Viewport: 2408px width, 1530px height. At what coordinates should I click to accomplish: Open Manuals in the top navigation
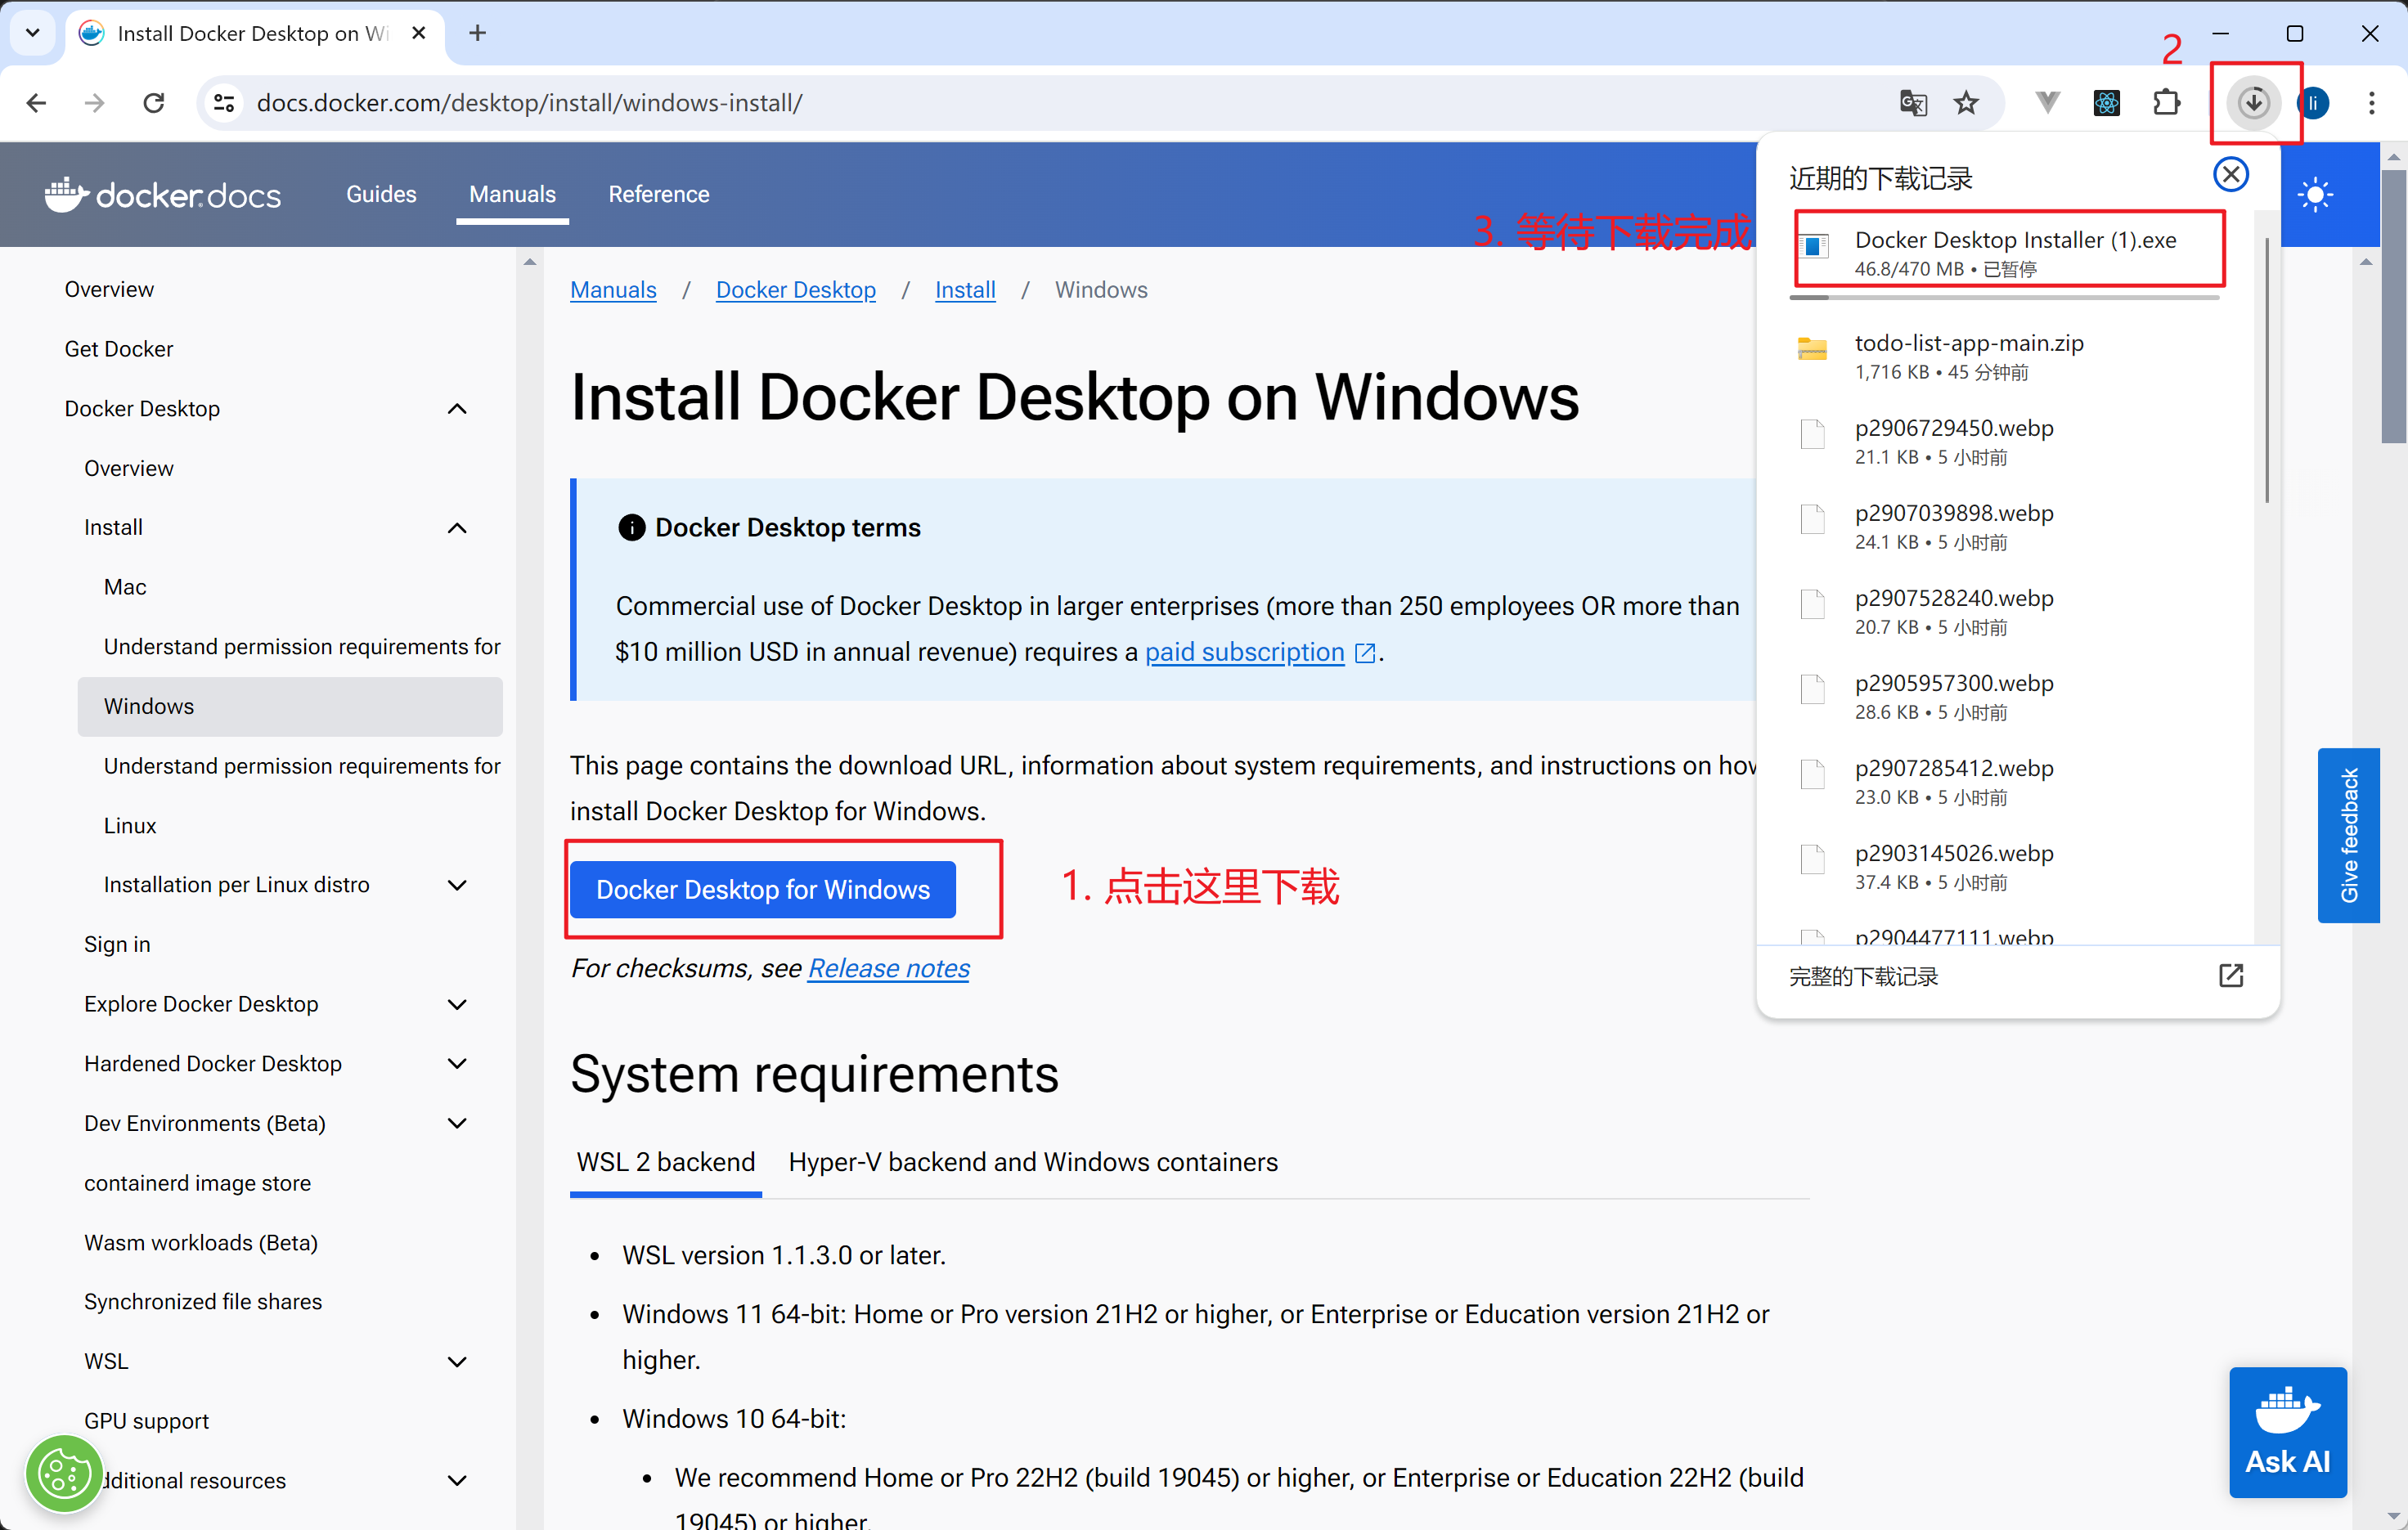(x=512, y=194)
